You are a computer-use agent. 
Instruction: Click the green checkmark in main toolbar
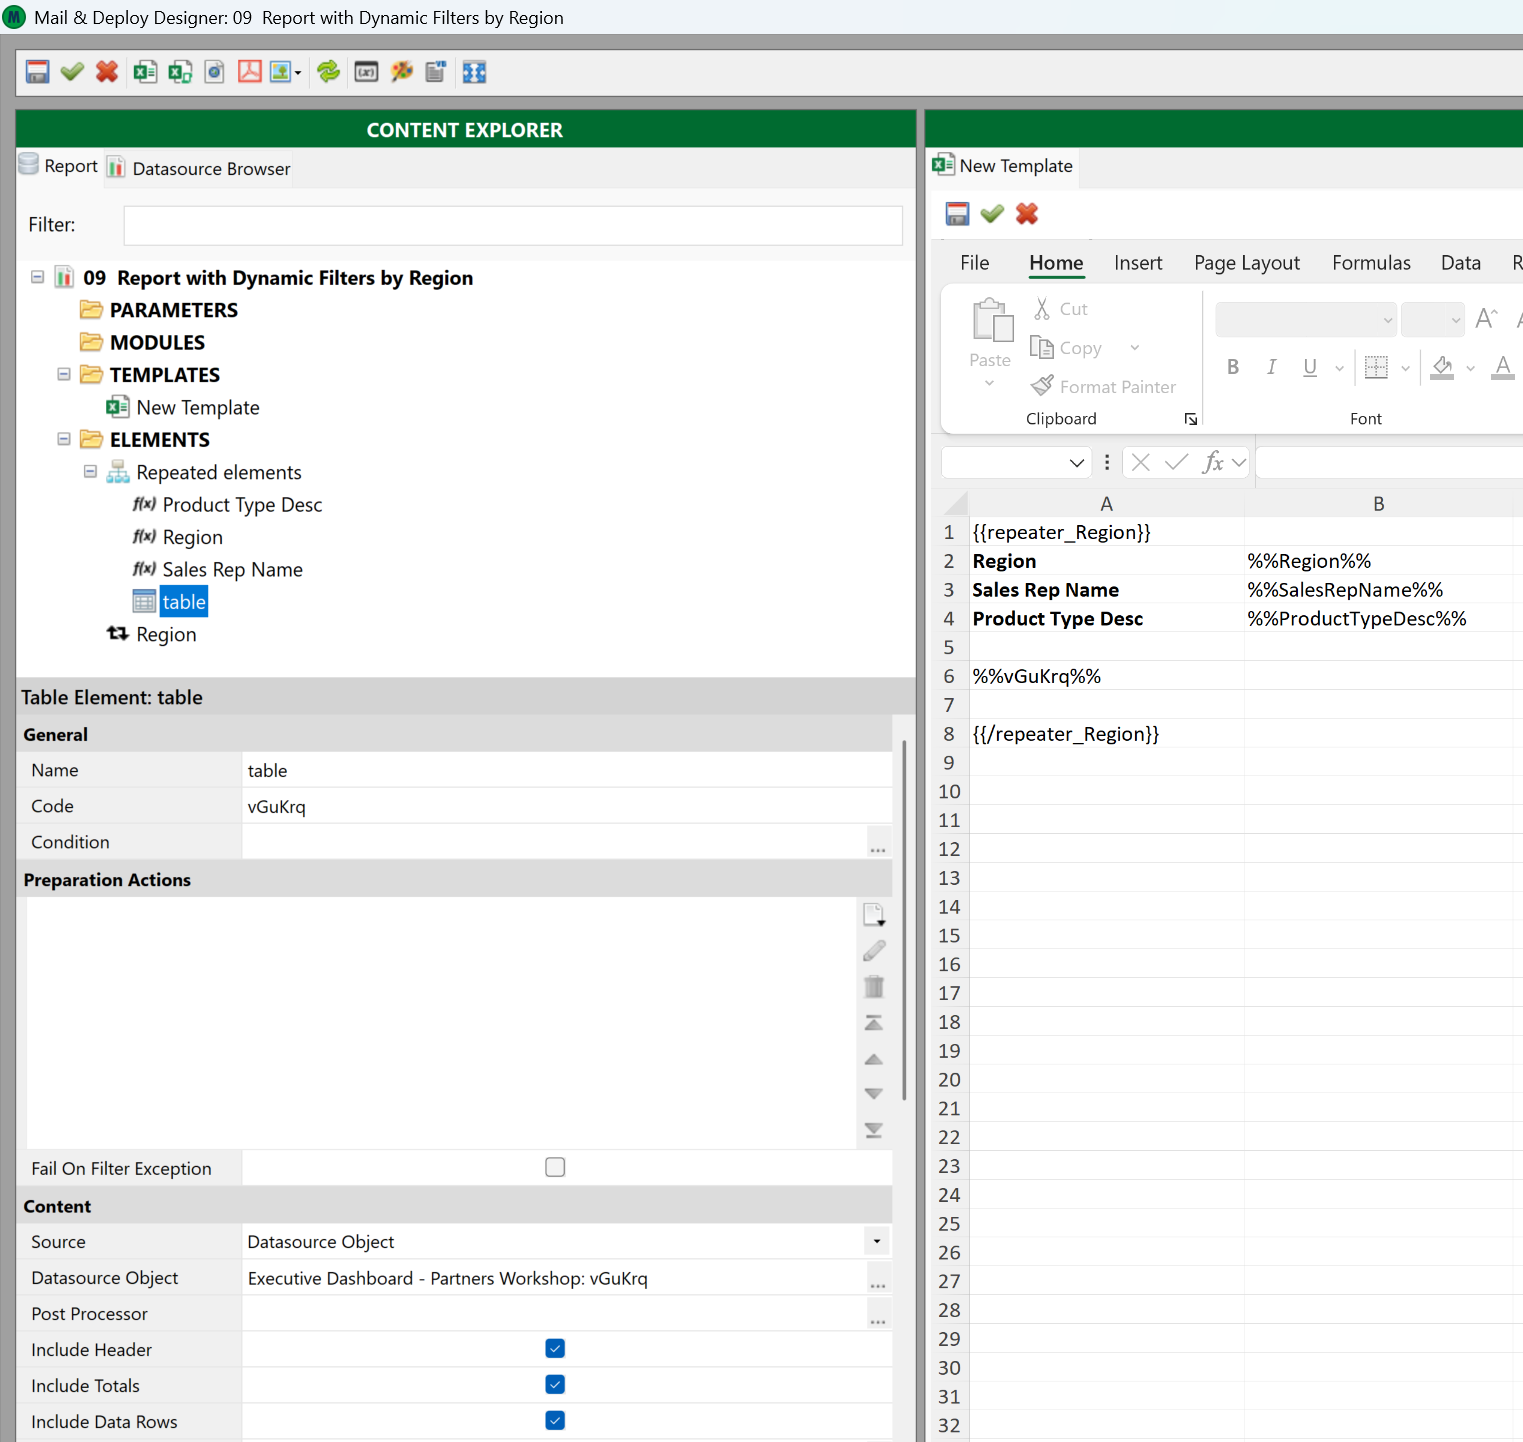click(x=72, y=72)
